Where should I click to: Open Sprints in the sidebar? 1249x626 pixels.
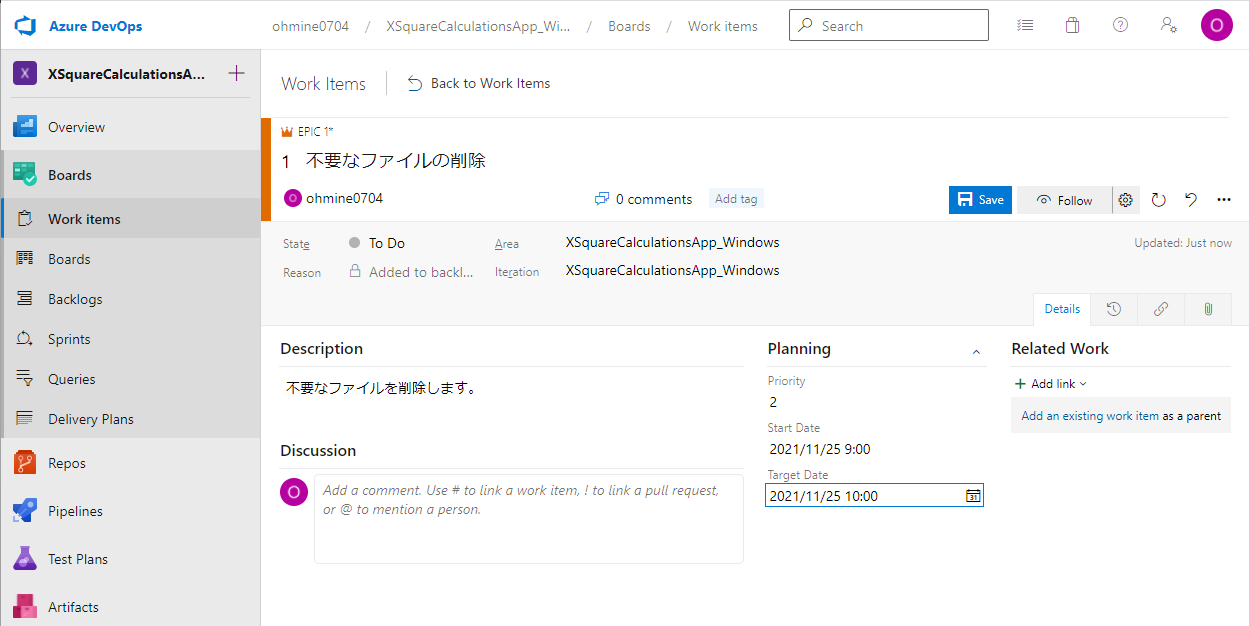tap(130, 339)
